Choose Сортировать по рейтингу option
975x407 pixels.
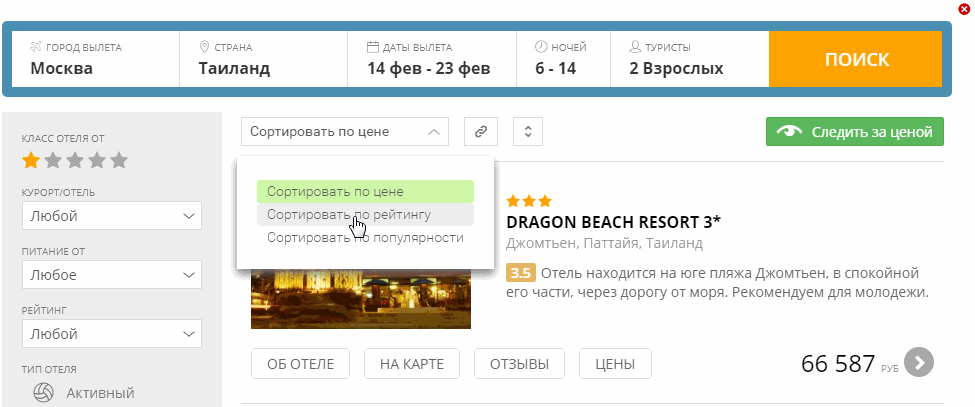(364, 215)
